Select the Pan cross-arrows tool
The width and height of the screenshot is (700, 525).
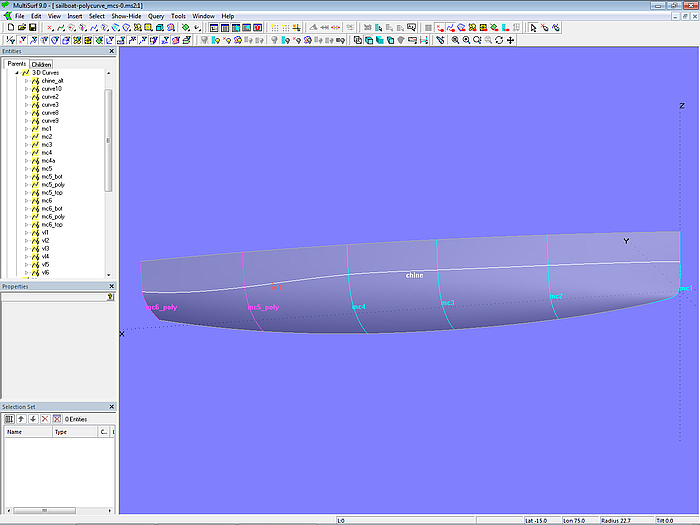click(511, 40)
